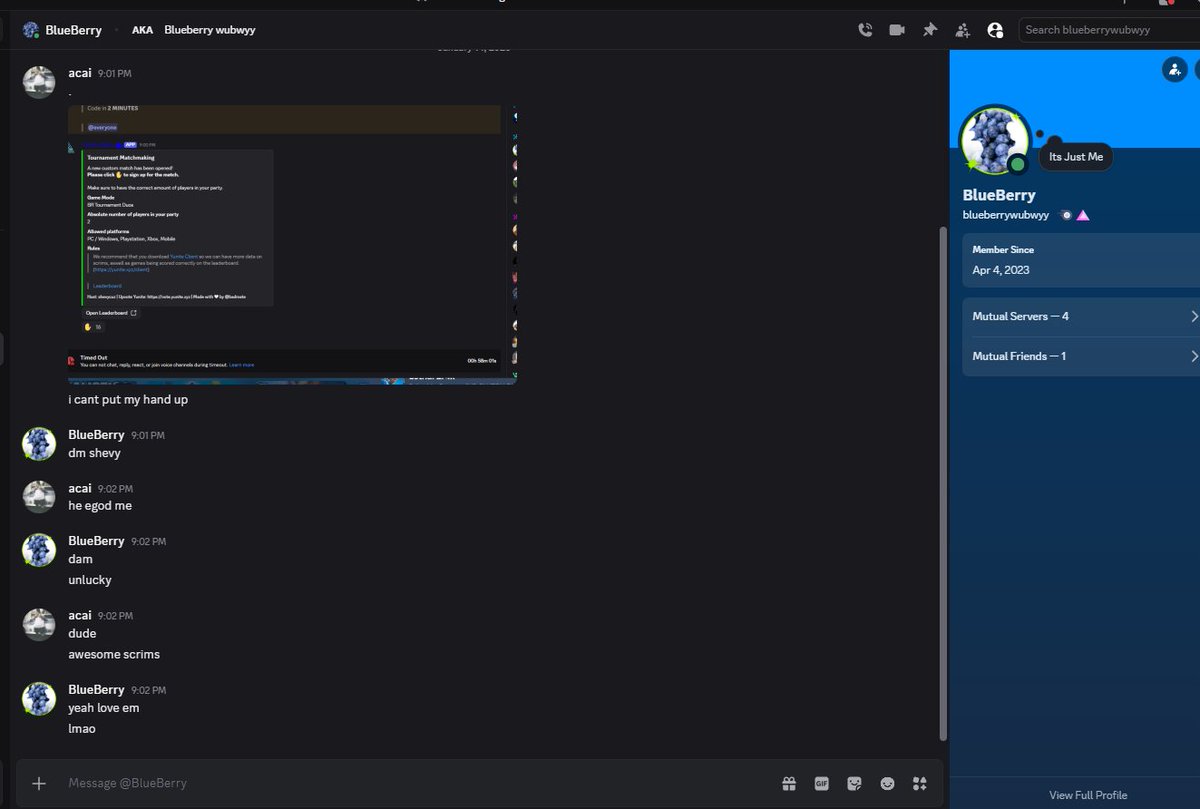Viewport: 1200px width, 809px height.
Task: Click BlueBerry username on 'dm shevy' message
Action: (x=96, y=435)
